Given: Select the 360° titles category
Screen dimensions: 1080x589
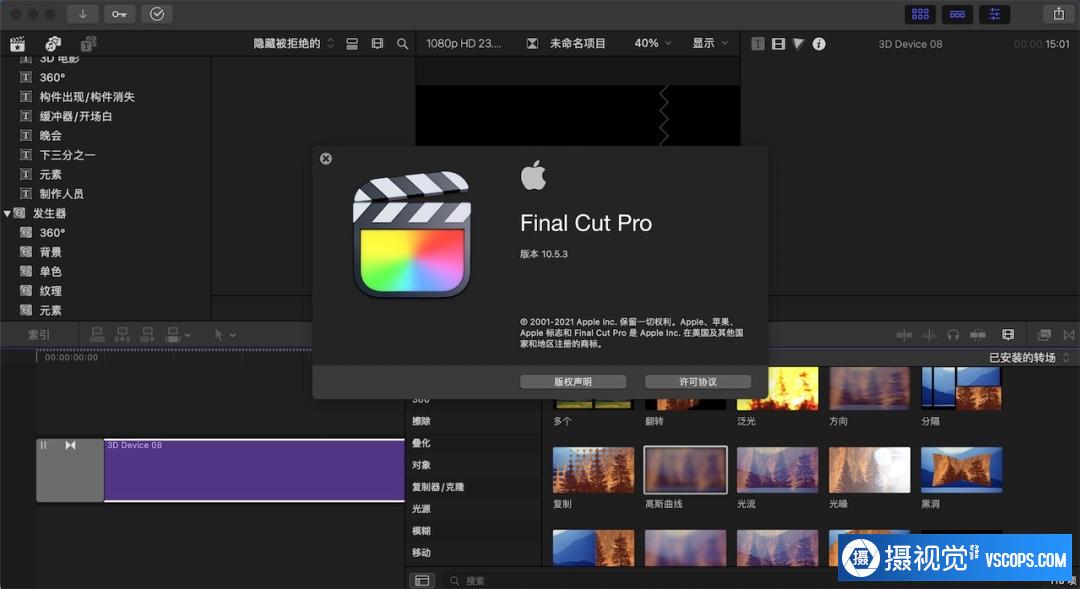Looking at the screenshot, I should (x=52, y=78).
